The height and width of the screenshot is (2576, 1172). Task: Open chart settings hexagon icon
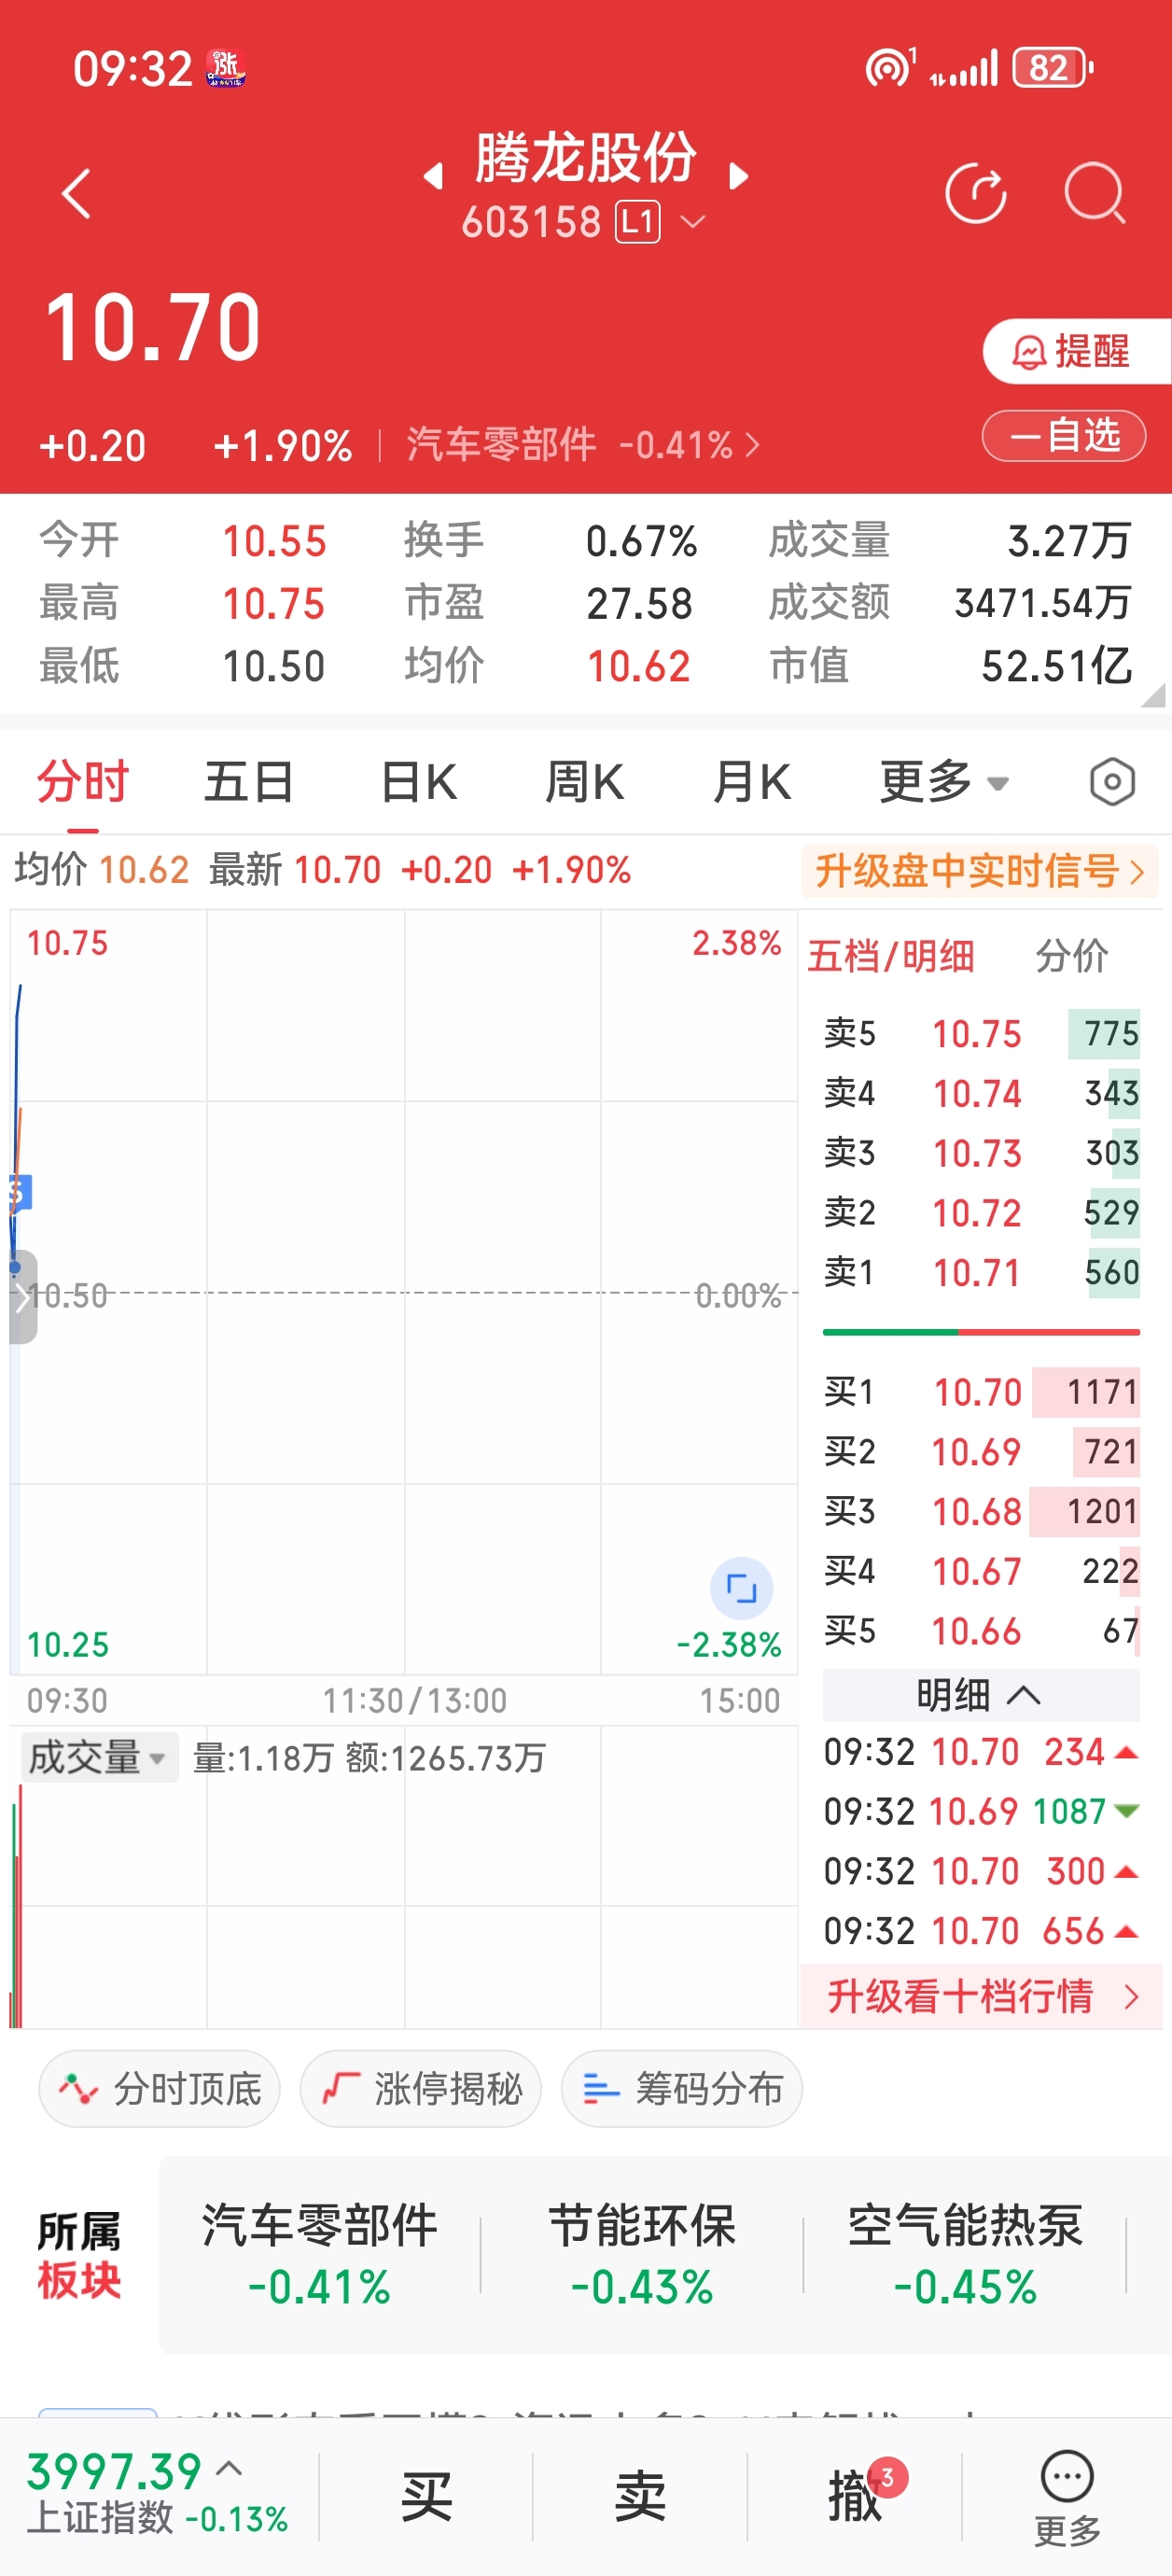(1112, 782)
